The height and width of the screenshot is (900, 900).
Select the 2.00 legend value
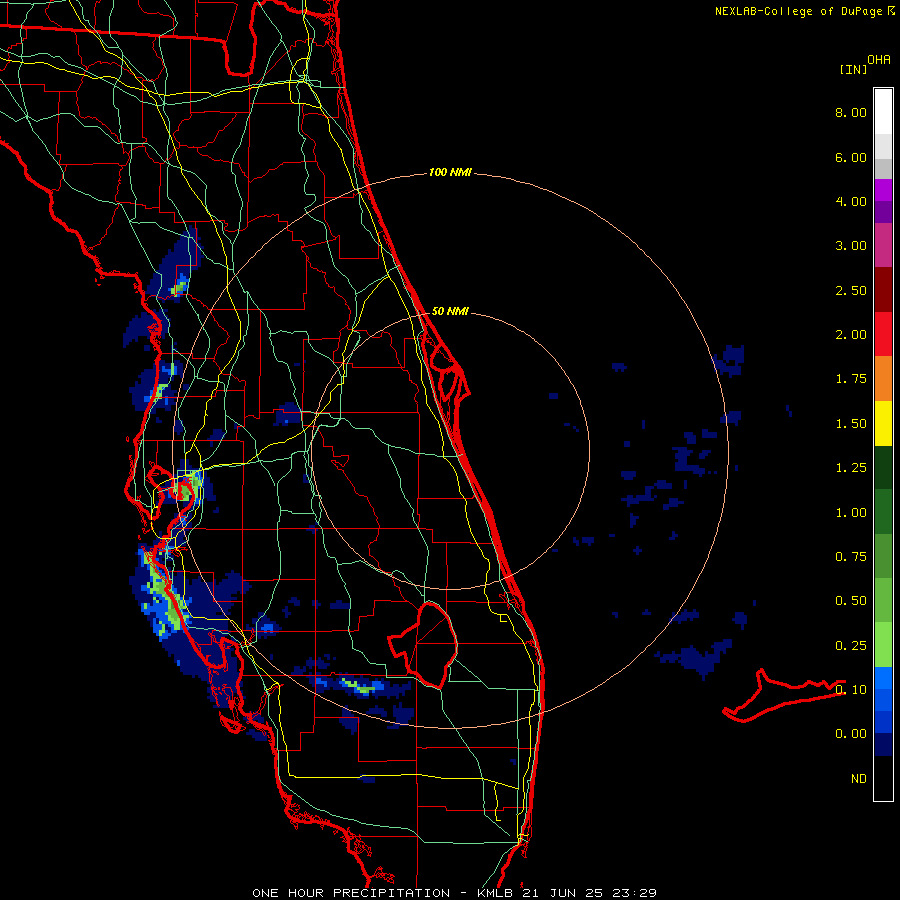(x=851, y=335)
